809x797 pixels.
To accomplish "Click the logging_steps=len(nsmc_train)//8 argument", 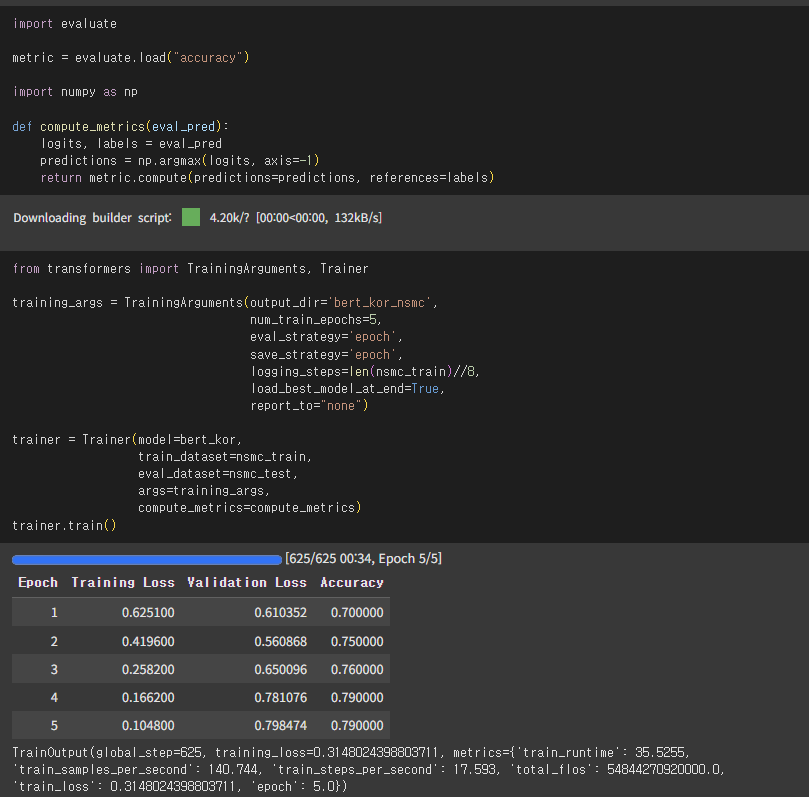I will click(365, 371).
